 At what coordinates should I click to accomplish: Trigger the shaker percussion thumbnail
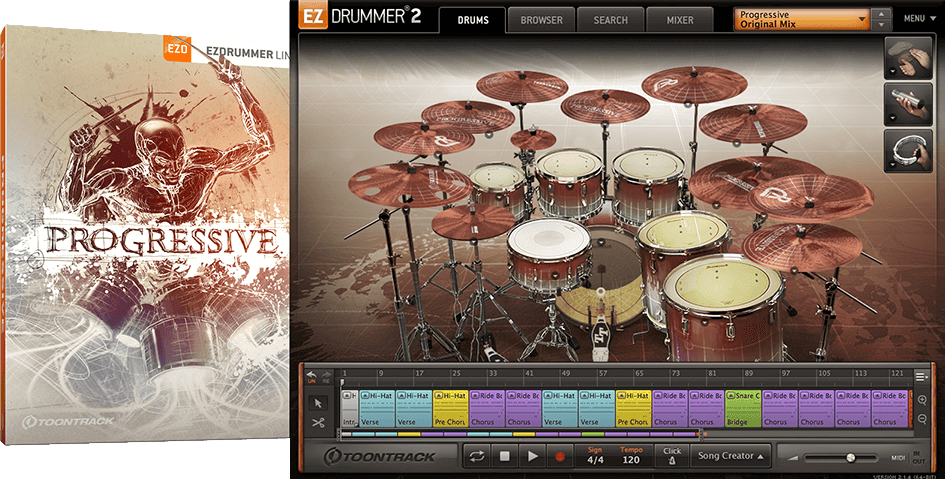(x=910, y=104)
